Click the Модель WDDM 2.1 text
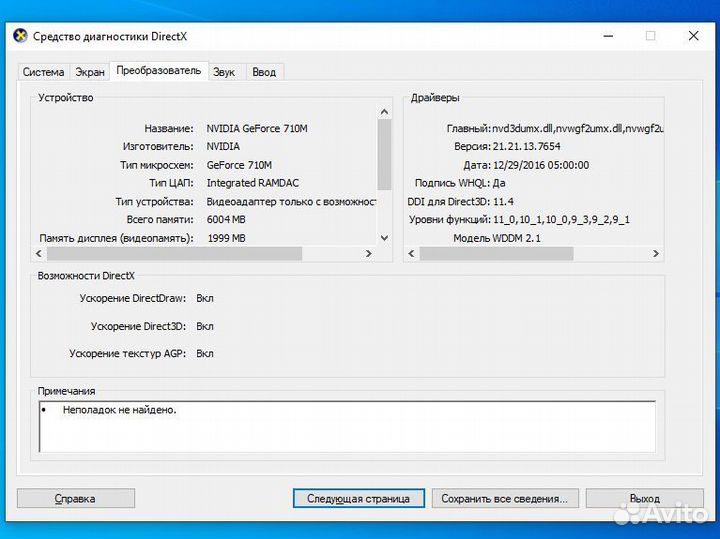 pos(497,238)
